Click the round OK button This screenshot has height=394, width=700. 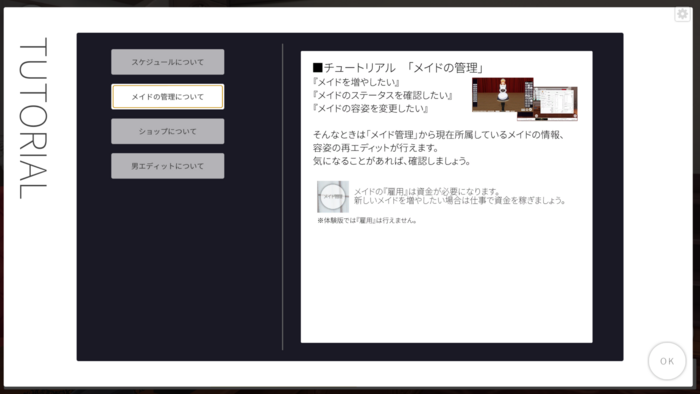coord(667,361)
